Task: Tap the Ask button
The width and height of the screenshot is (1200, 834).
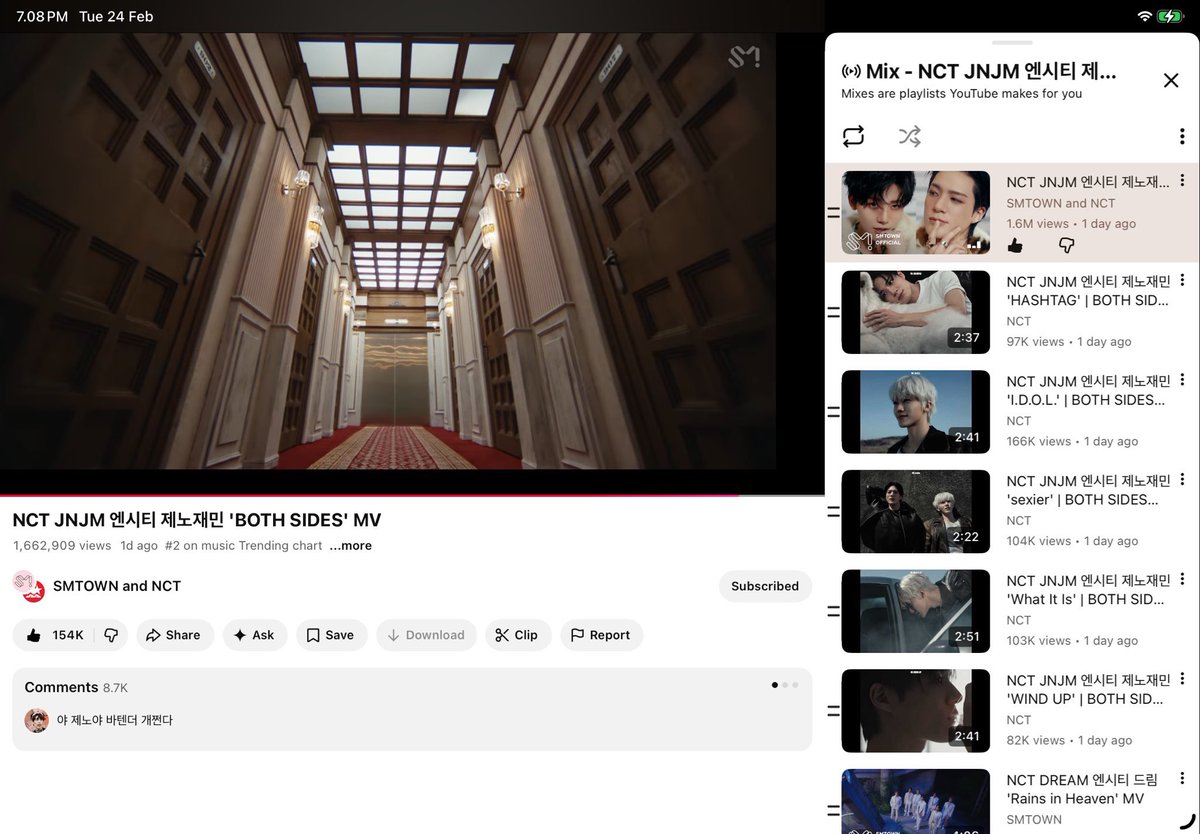Action: (x=255, y=635)
